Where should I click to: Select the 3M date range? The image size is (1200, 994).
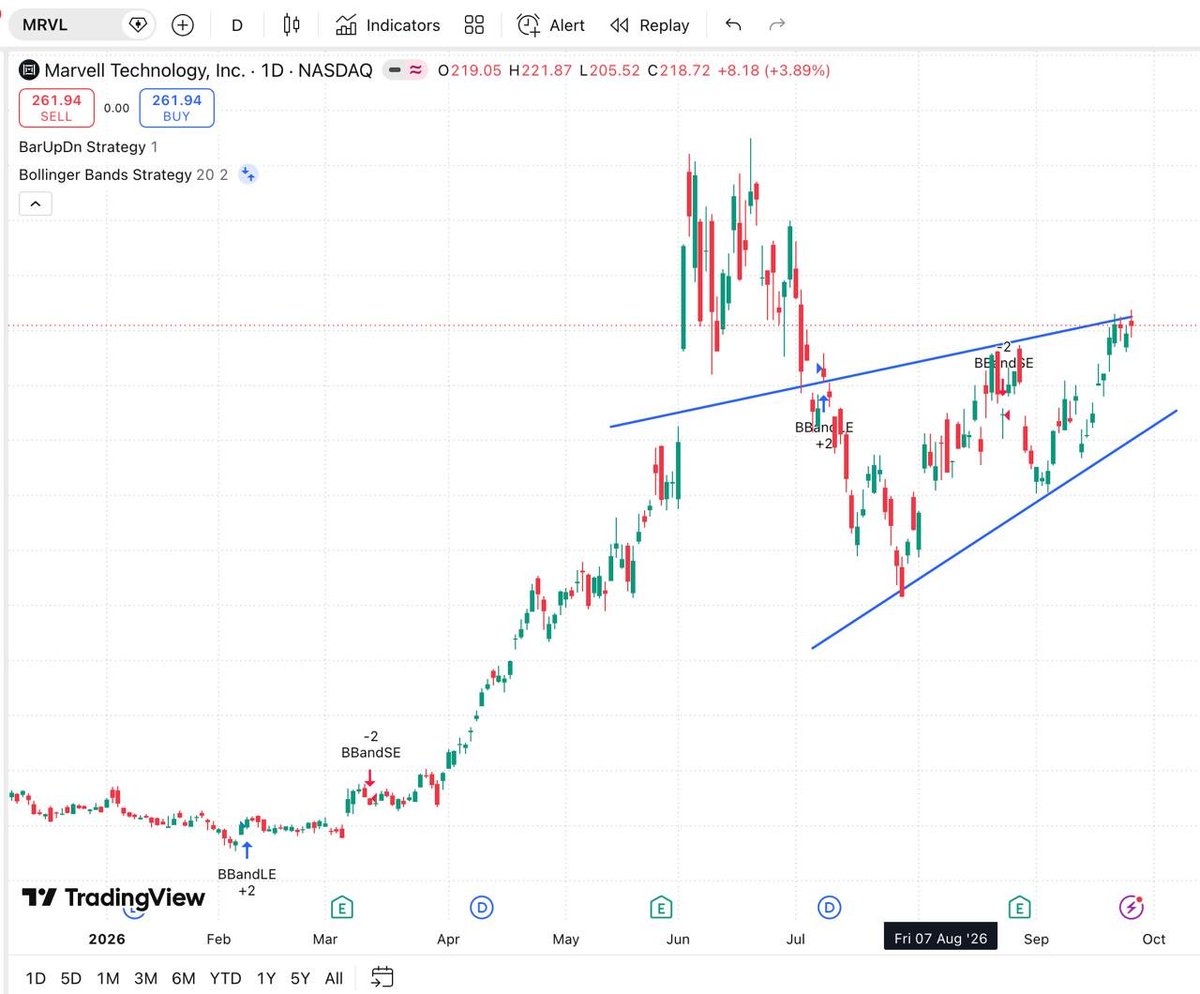pyautogui.click(x=146, y=977)
